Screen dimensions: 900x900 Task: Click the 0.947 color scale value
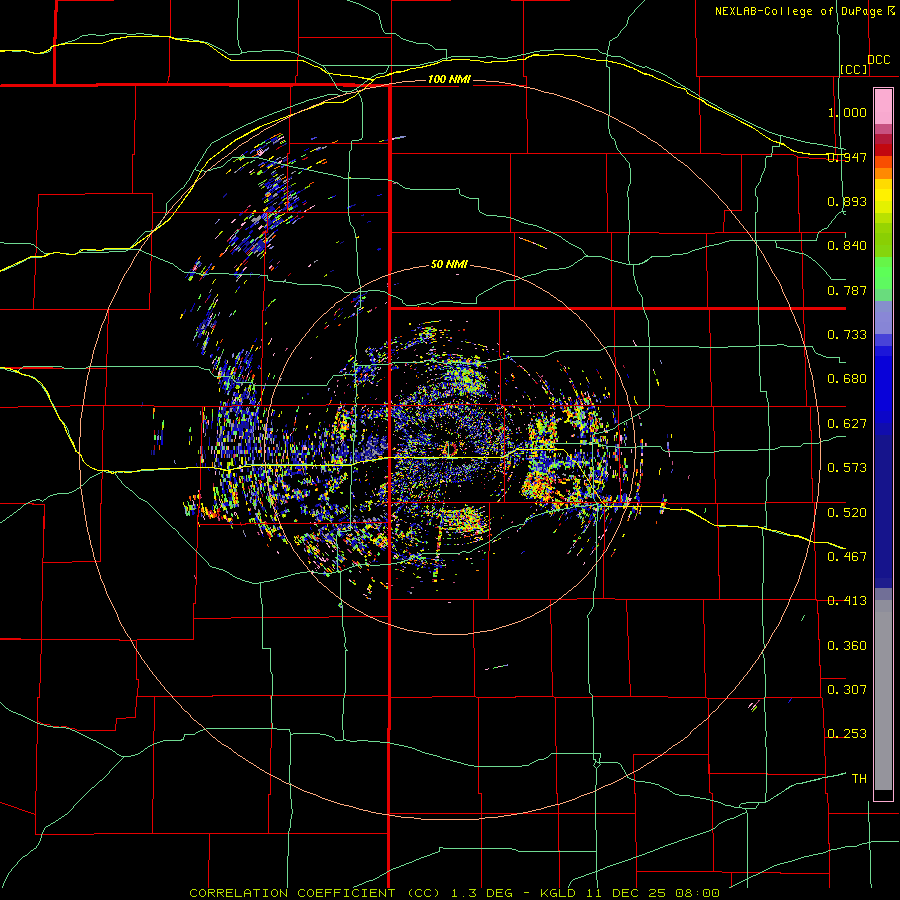tap(847, 157)
